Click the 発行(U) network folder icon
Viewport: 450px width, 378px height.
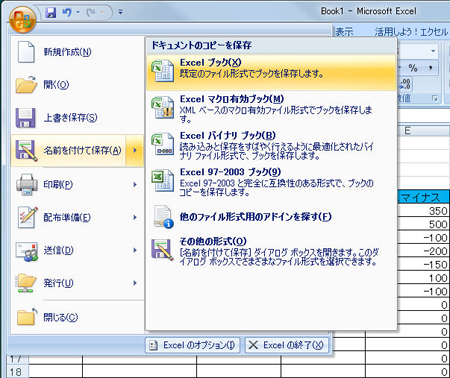(x=26, y=283)
